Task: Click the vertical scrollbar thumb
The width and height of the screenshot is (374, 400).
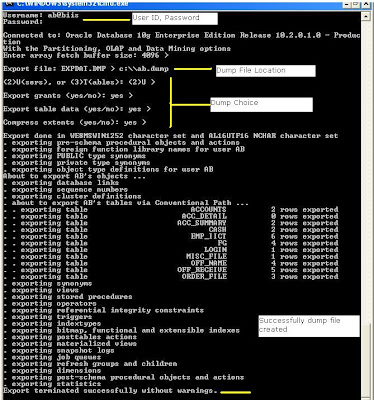Action: [x=366, y=361]
